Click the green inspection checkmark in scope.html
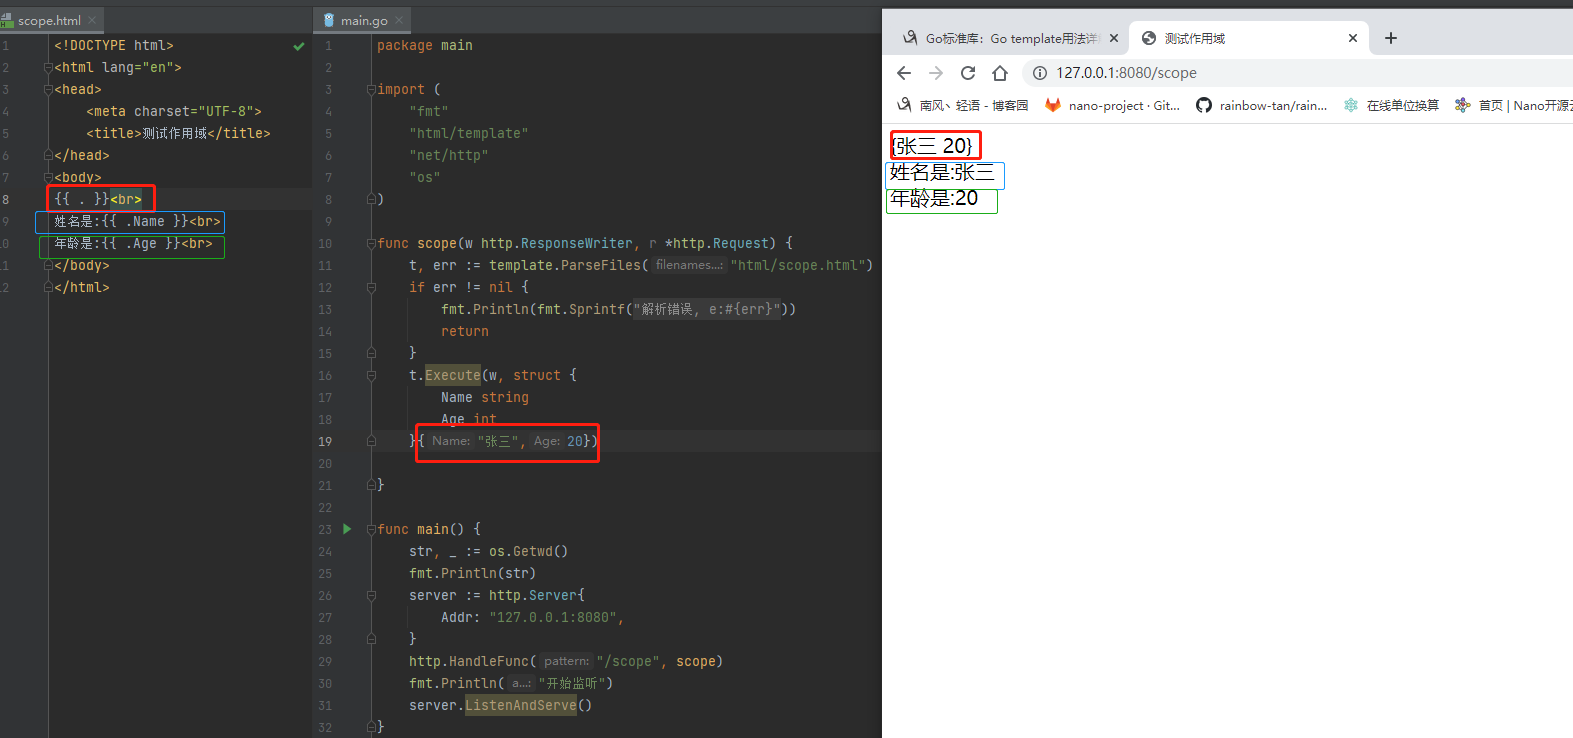 tap(298, 46)
